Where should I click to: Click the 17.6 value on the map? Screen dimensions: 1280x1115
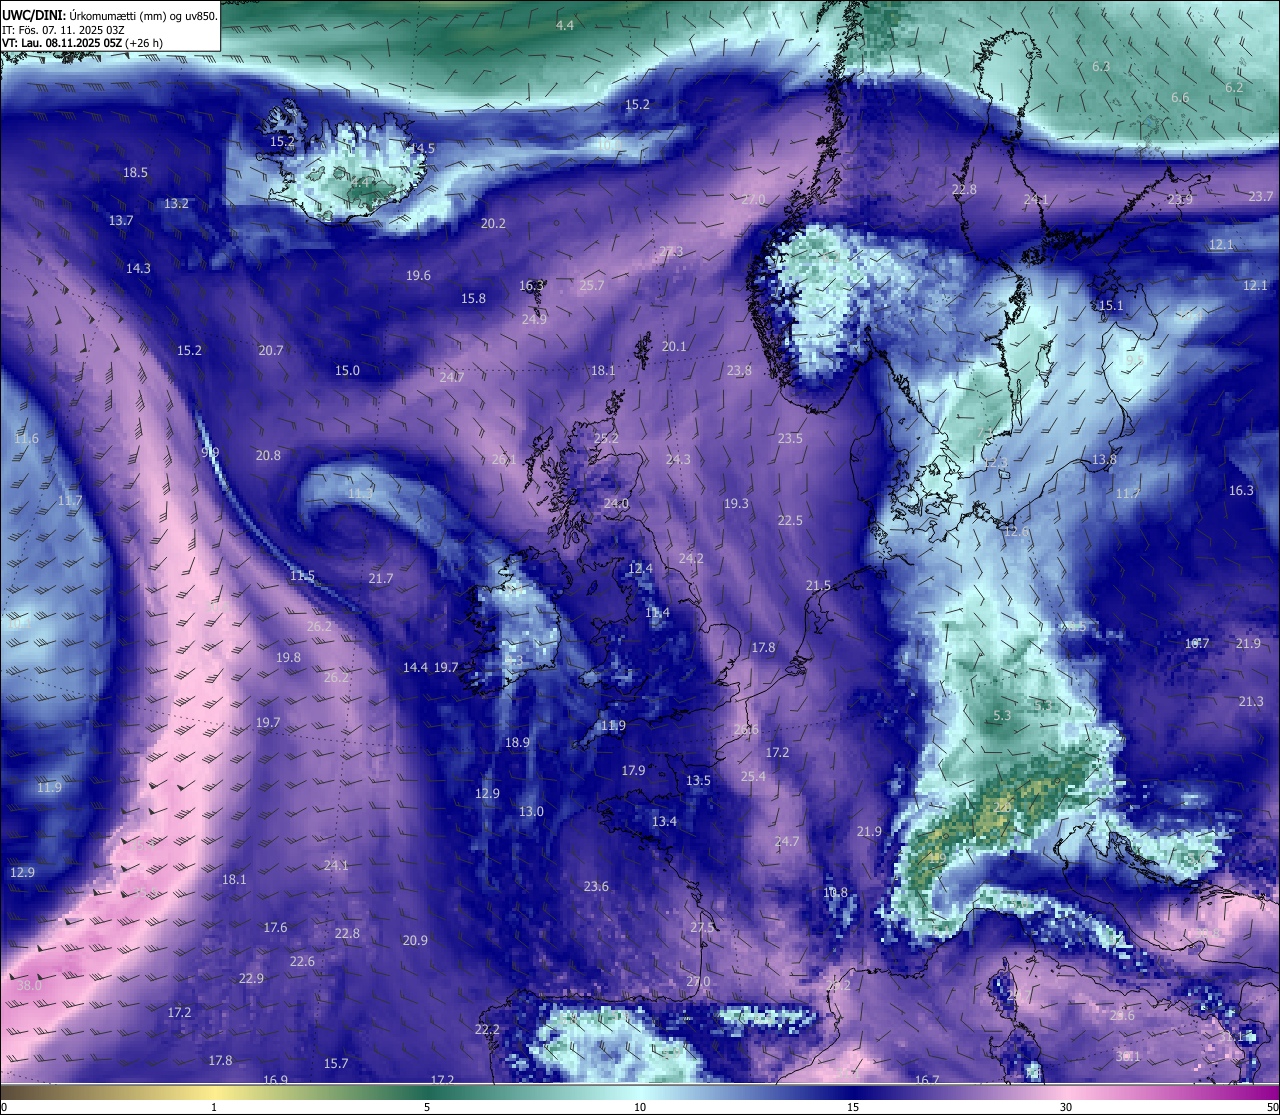point(275,927)
